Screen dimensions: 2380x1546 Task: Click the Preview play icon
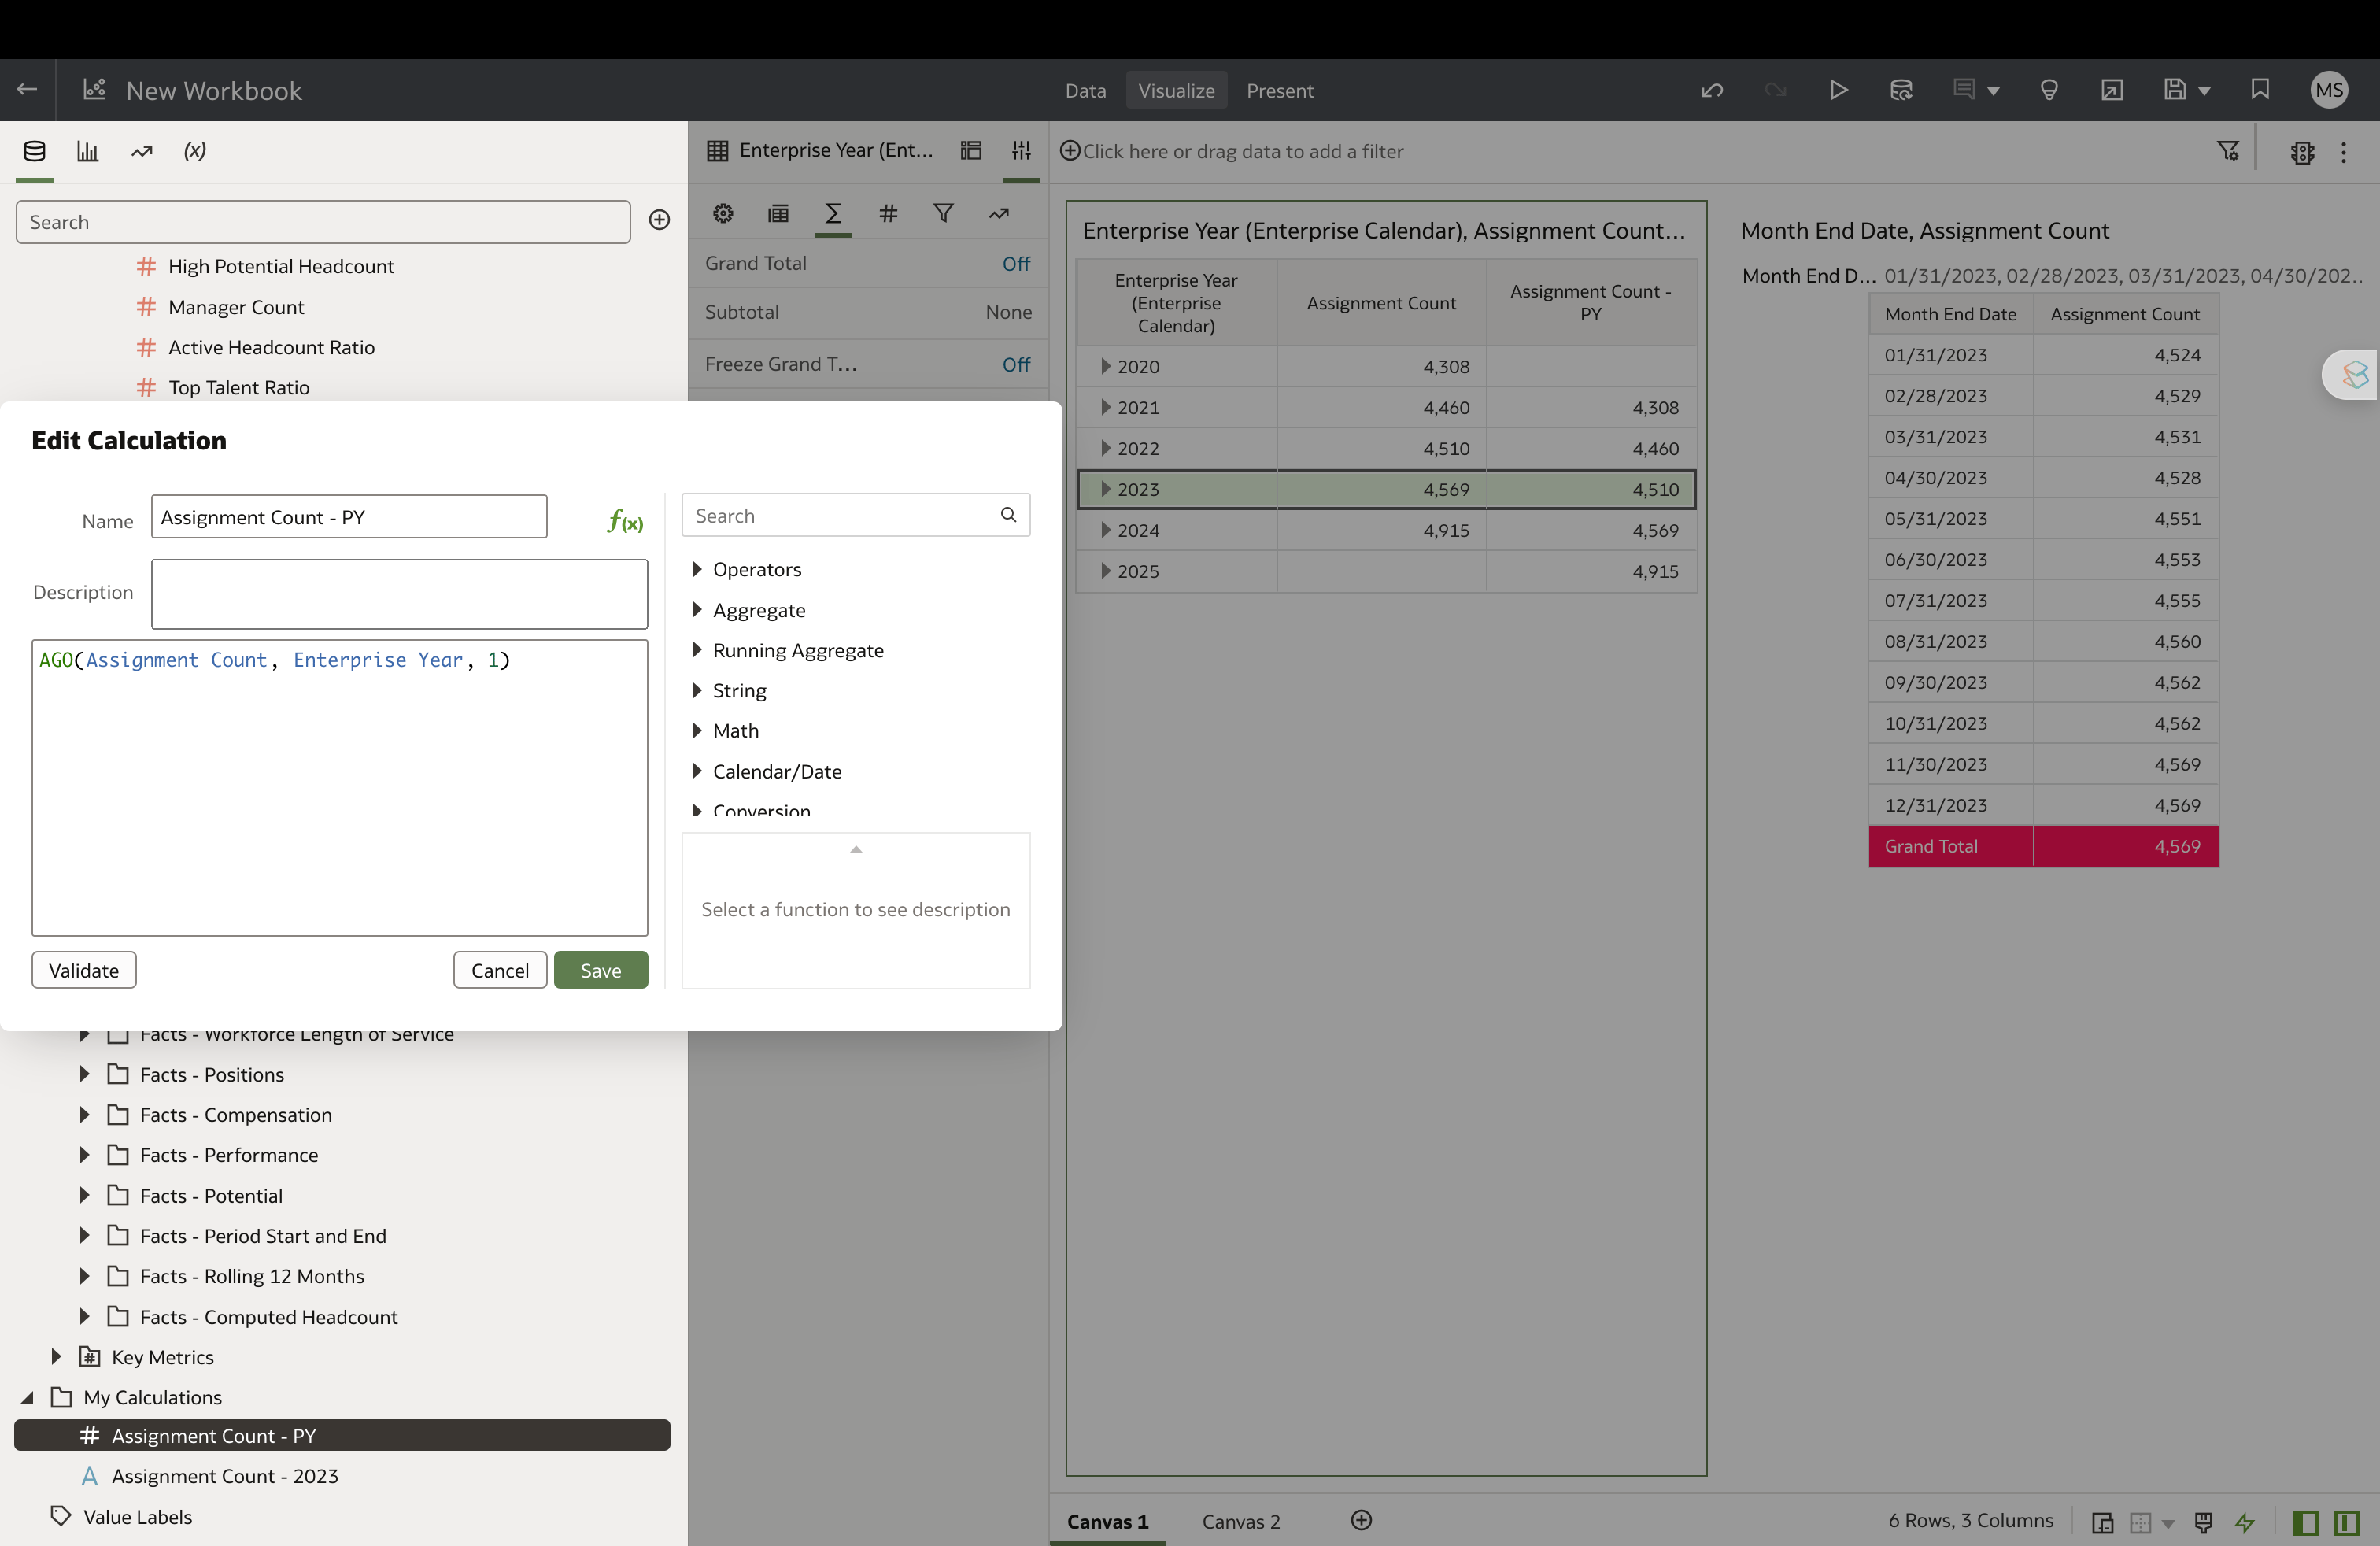point(1838,90)
